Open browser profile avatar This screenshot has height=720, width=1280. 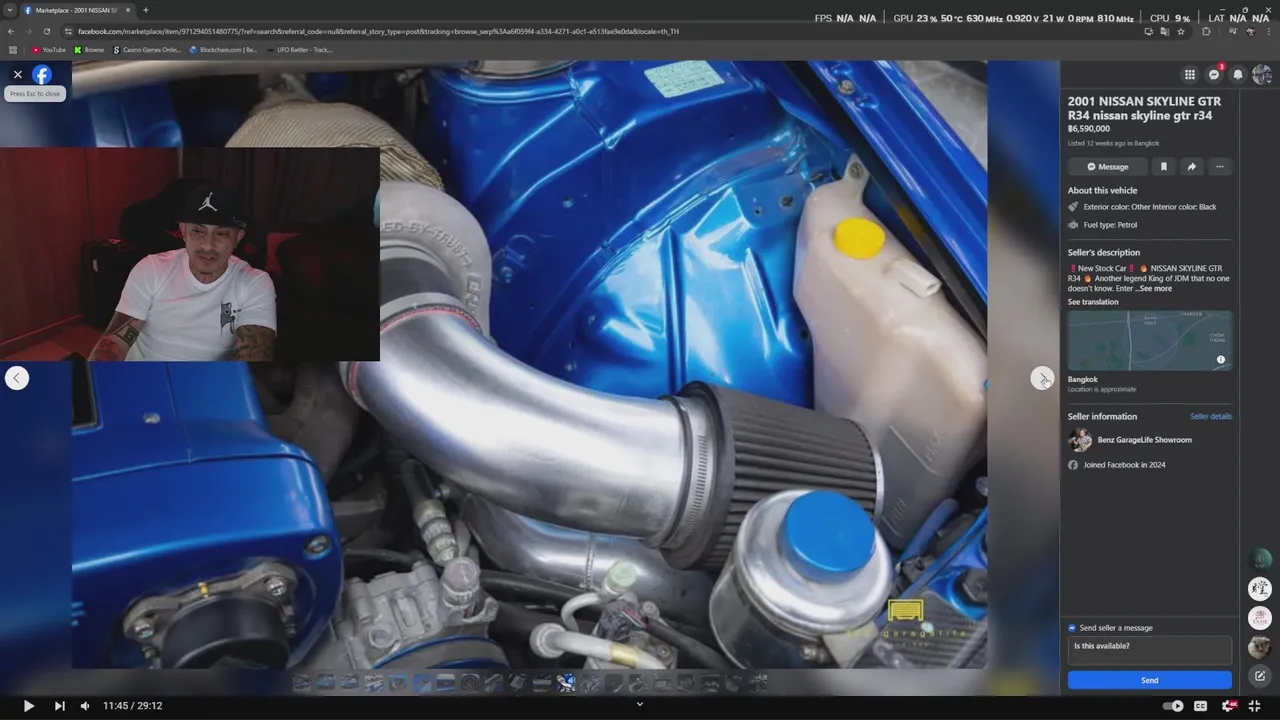(1250, 31)
